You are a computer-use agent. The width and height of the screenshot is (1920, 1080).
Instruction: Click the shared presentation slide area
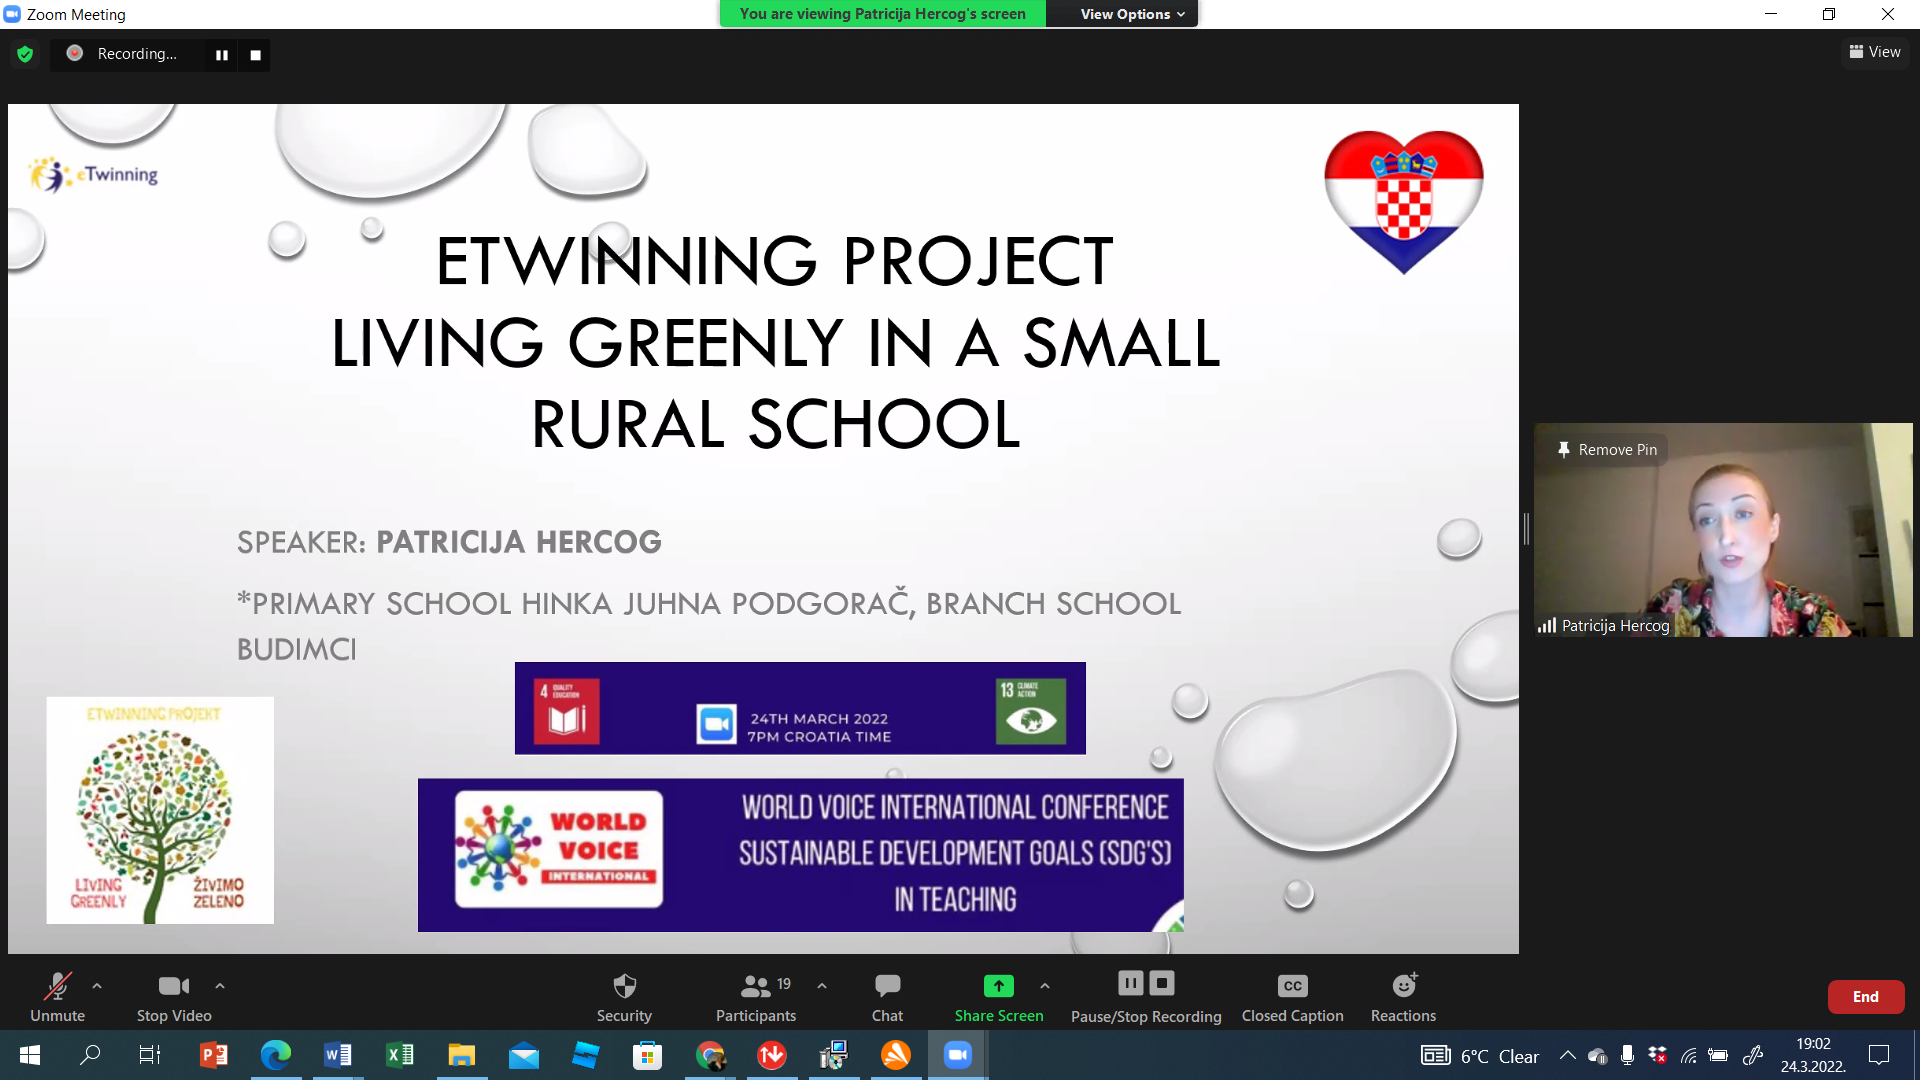pyautogui.click(x=763, y=529)
